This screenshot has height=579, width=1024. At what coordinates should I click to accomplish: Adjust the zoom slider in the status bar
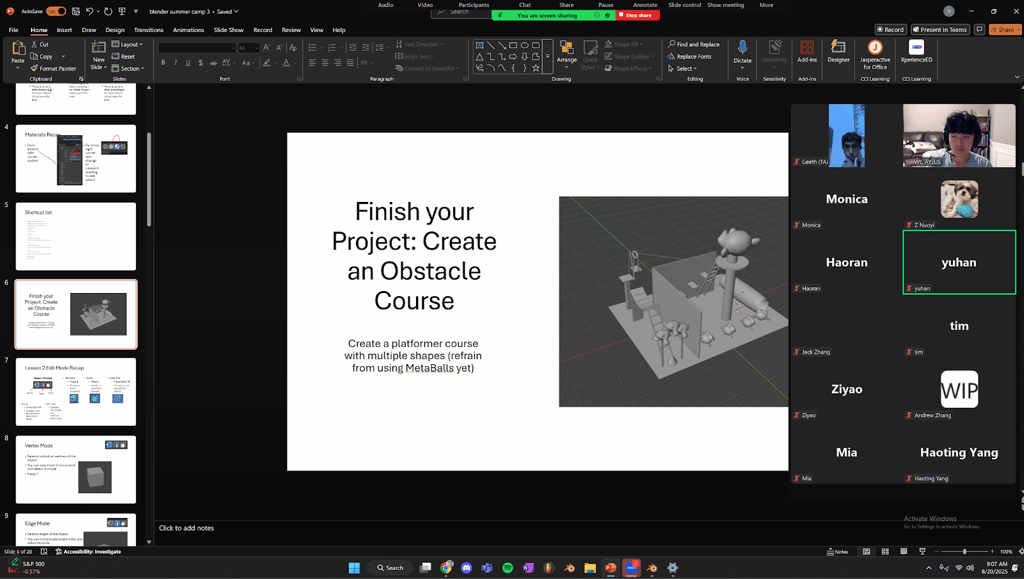(964, 551)
